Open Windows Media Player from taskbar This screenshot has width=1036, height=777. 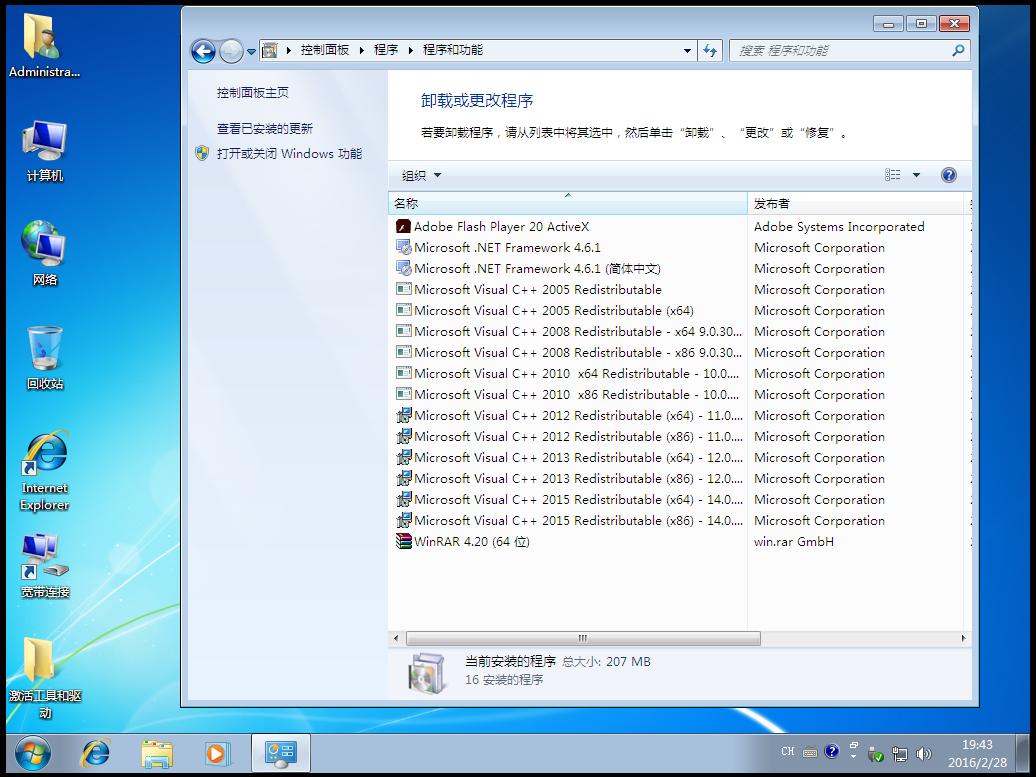(217, 753)
